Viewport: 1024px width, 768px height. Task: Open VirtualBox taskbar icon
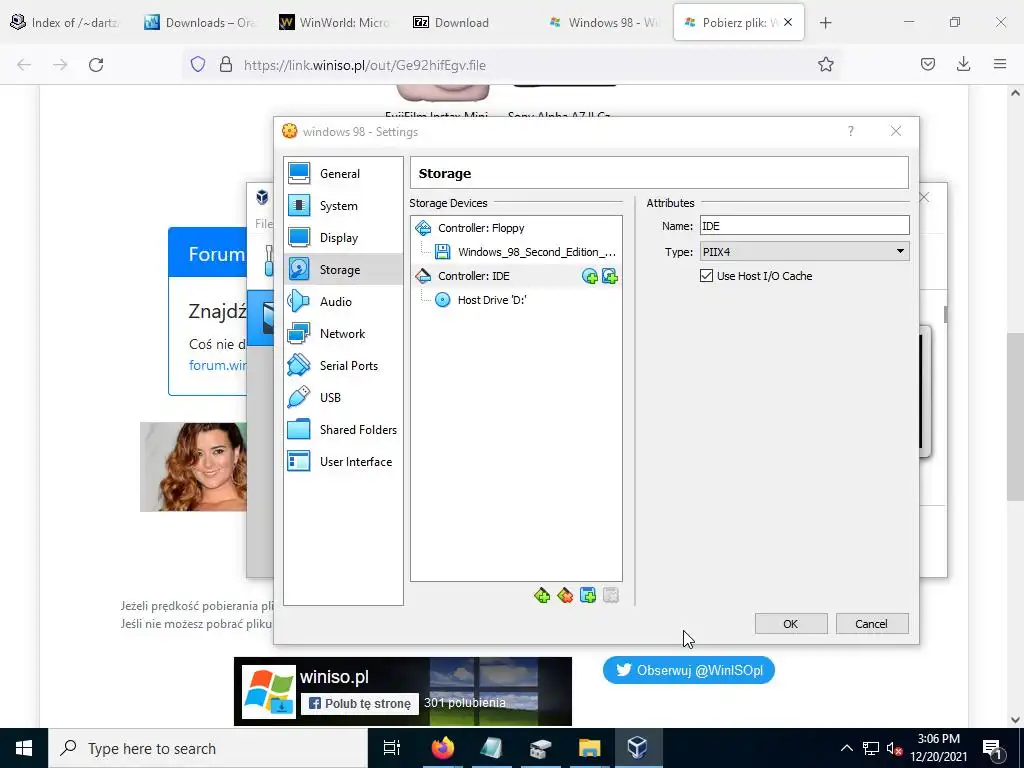pos(637,748)
